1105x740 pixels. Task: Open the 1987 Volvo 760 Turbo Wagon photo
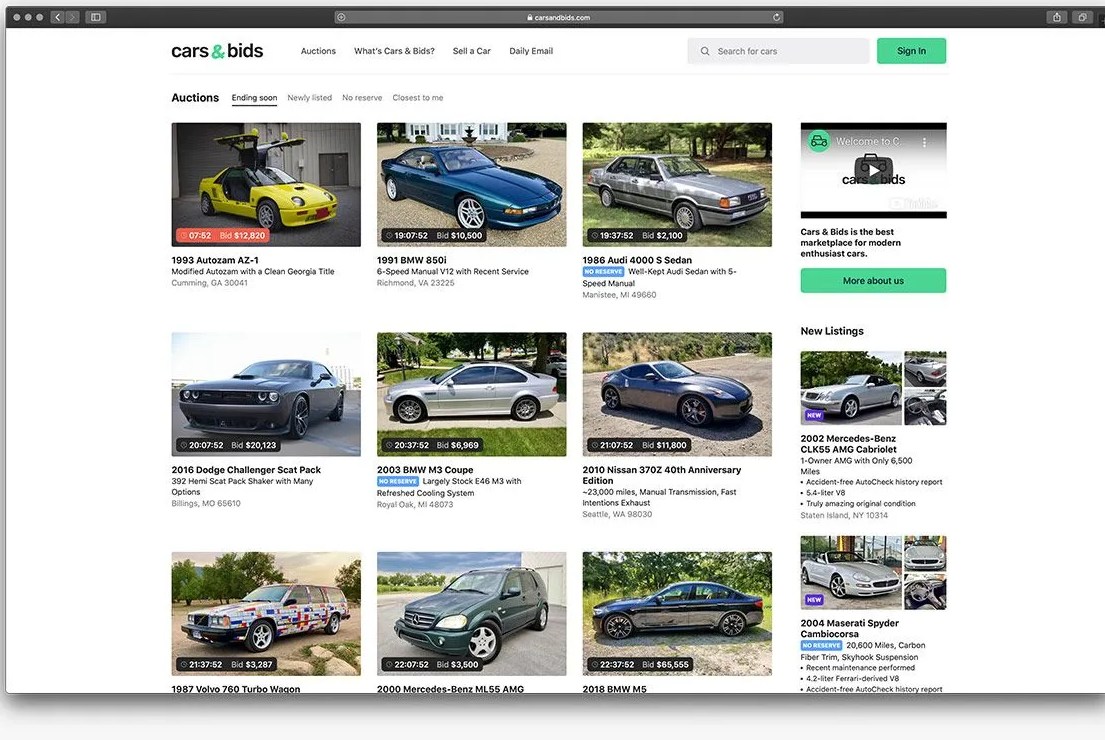point(266,613)
